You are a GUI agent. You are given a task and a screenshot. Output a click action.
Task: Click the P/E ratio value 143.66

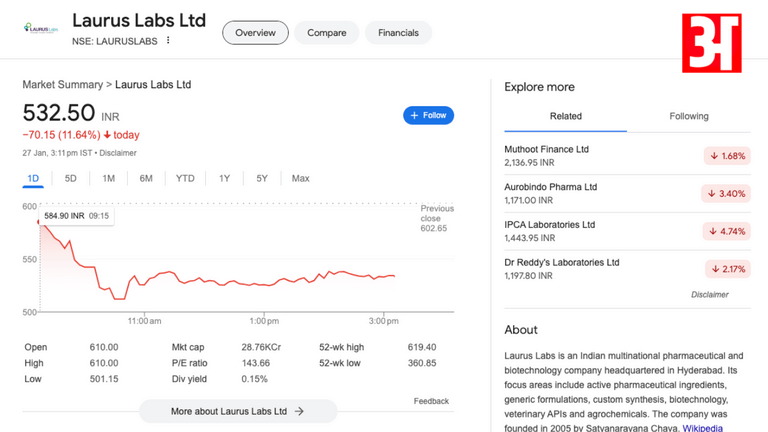(x=256, y=363)
